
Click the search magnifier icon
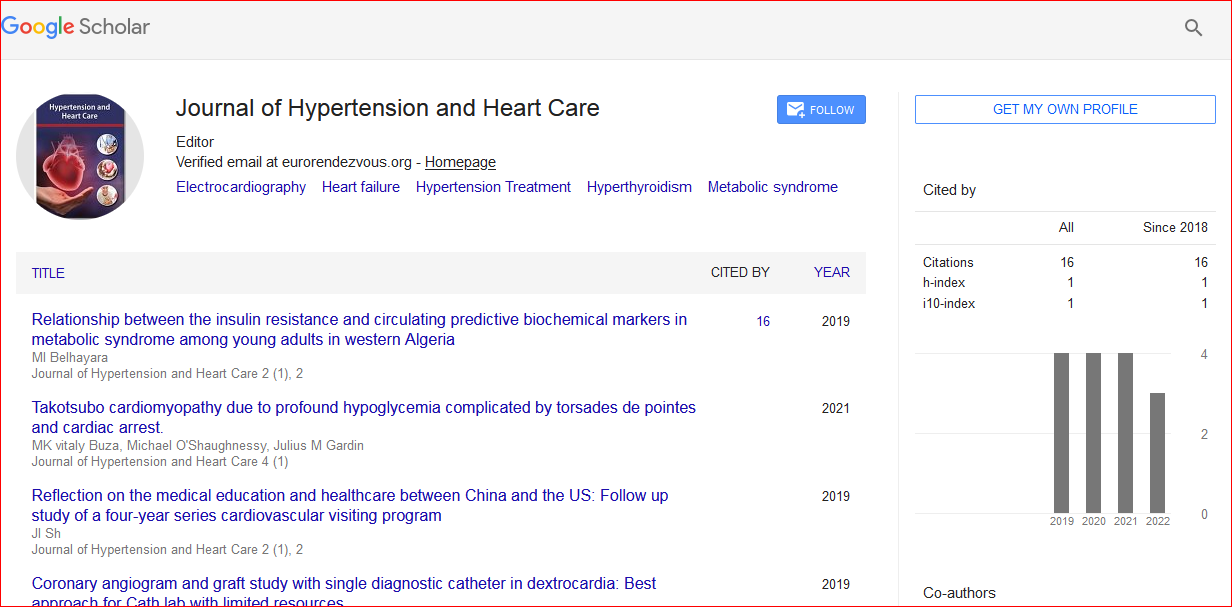pyautogui.click(x=1193, y=28)
